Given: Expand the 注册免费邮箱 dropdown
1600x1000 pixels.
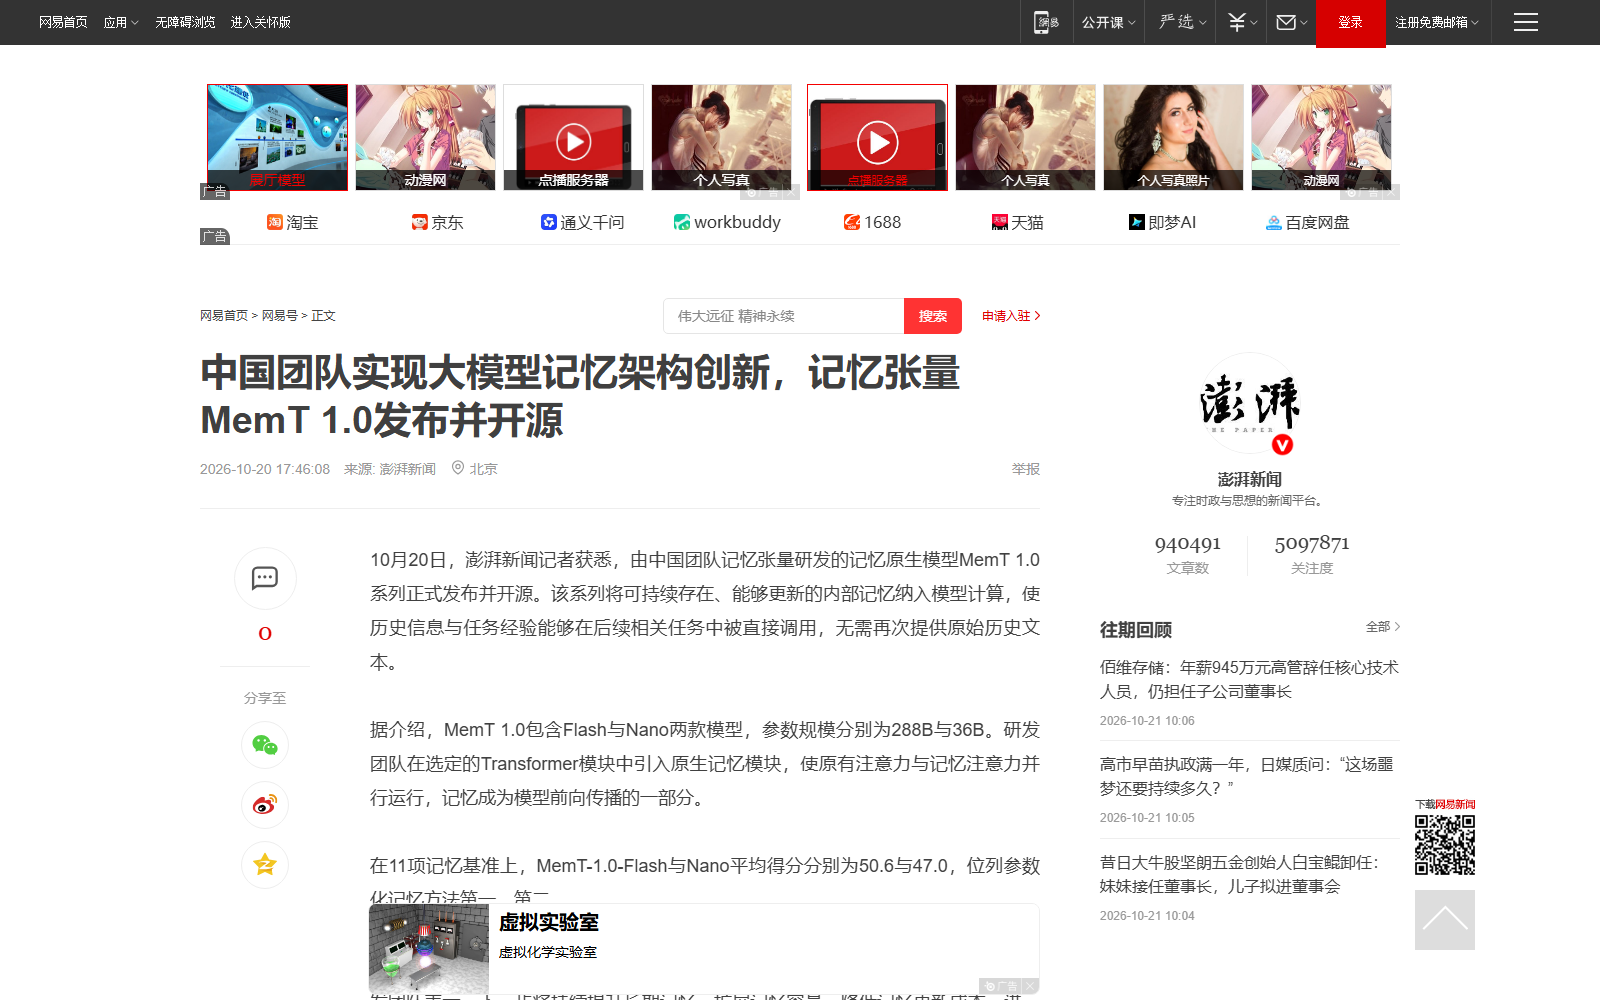Looking at the screenshot, I should [x=1437, y=22].
